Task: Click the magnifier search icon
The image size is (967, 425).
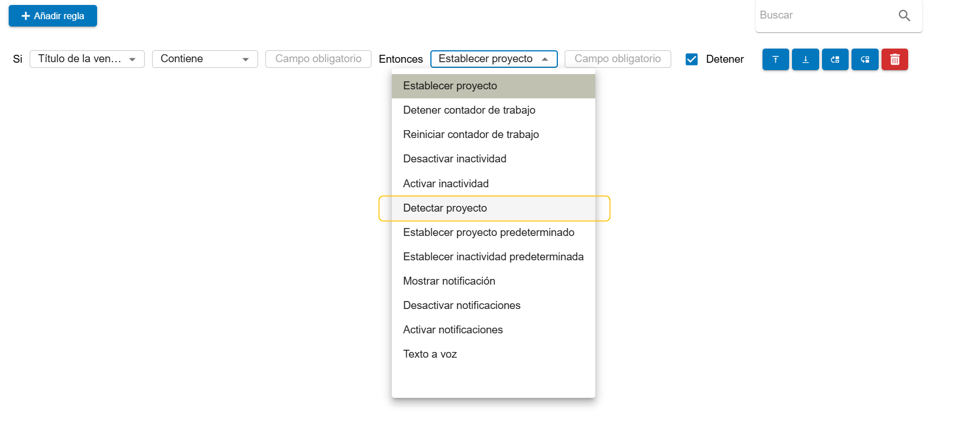Action: [x=904, y=16]
